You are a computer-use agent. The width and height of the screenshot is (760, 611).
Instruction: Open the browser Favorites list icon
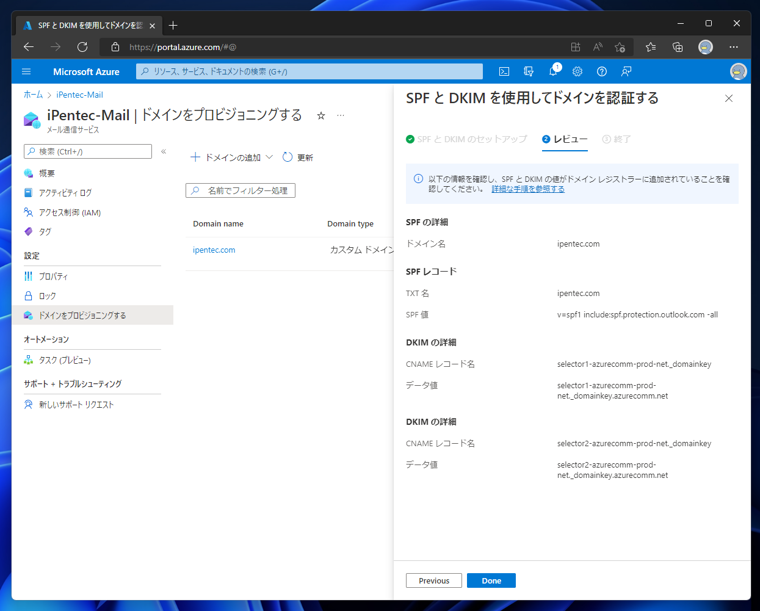pyautogui.click(x=650, y=47)
